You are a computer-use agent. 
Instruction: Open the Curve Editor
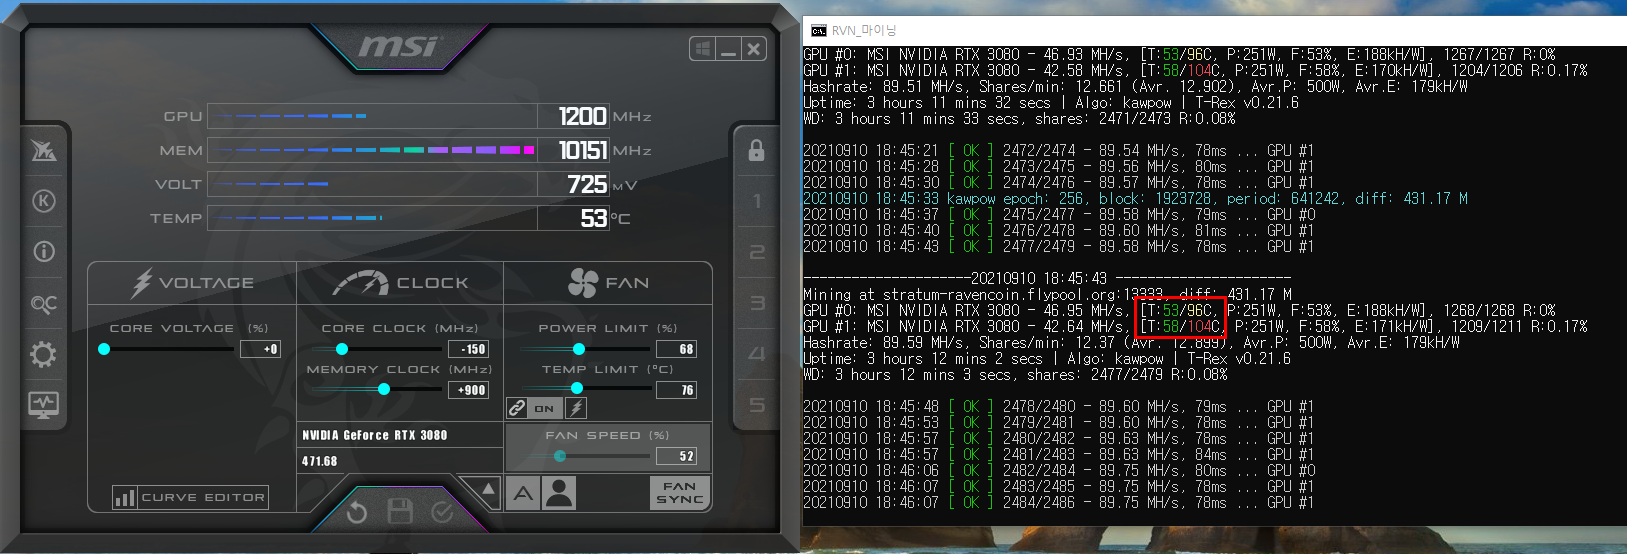coord(190,497)
